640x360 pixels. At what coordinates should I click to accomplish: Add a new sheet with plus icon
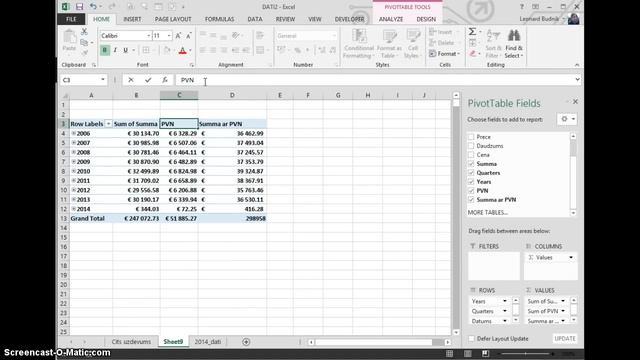pyautogui.click(x=246, y=342)
